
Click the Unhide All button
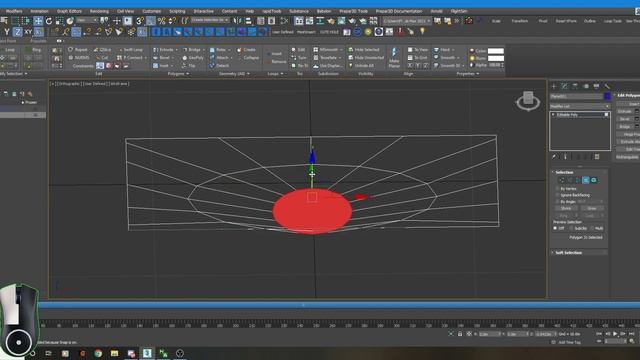tap(361, 65)
